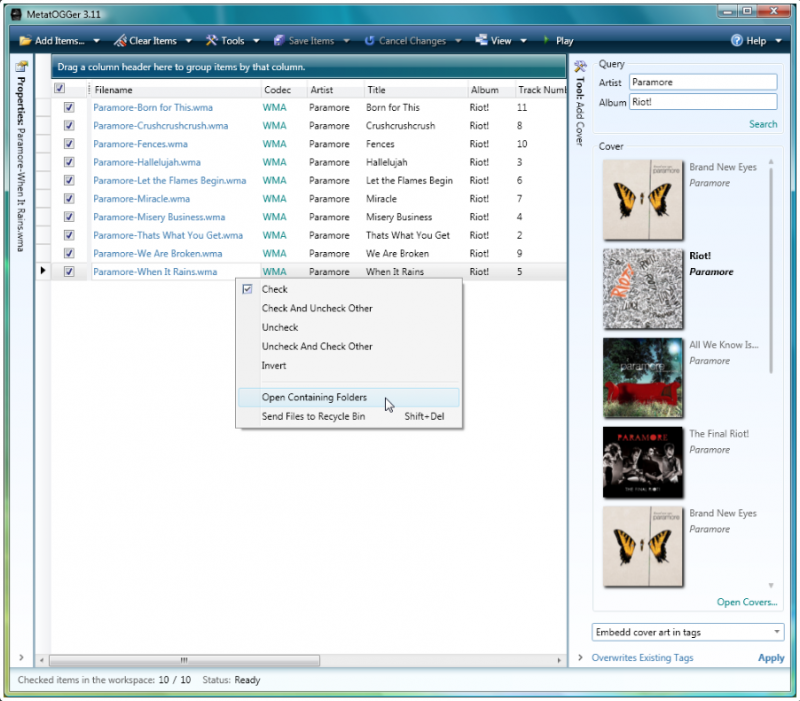Click the View toolbar icon
This screenshot has width=800, height=701.
point(481,41)
